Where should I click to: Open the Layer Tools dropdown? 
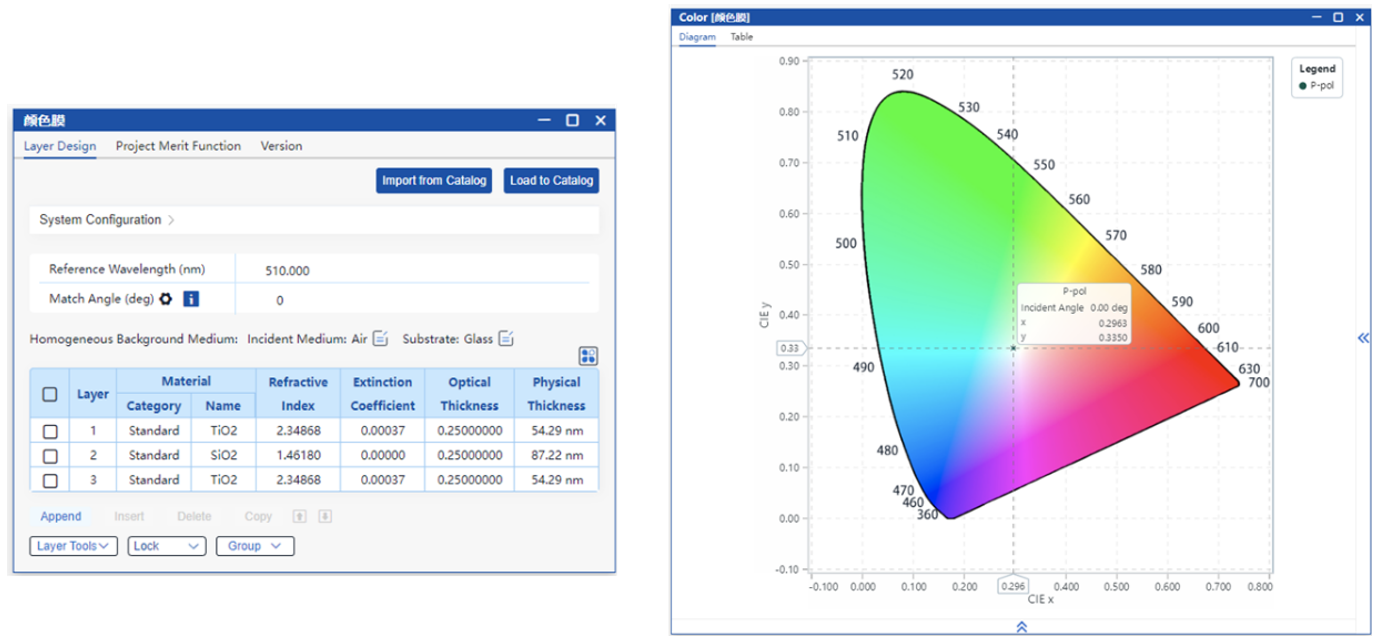(73, 546)
